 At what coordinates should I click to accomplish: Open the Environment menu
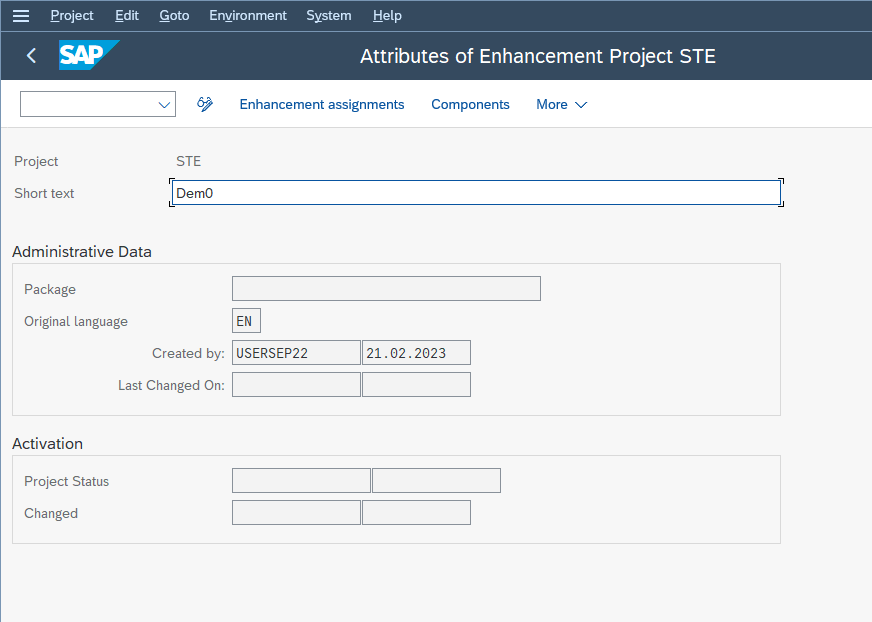(247, 15)
